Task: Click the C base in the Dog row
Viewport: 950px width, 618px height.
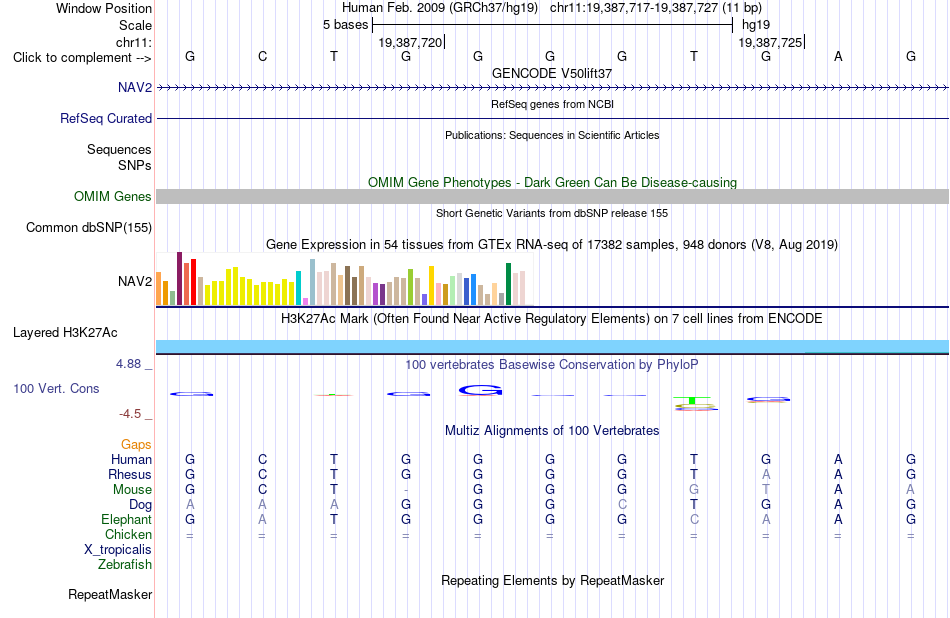Action: click(x=622, y=504)
